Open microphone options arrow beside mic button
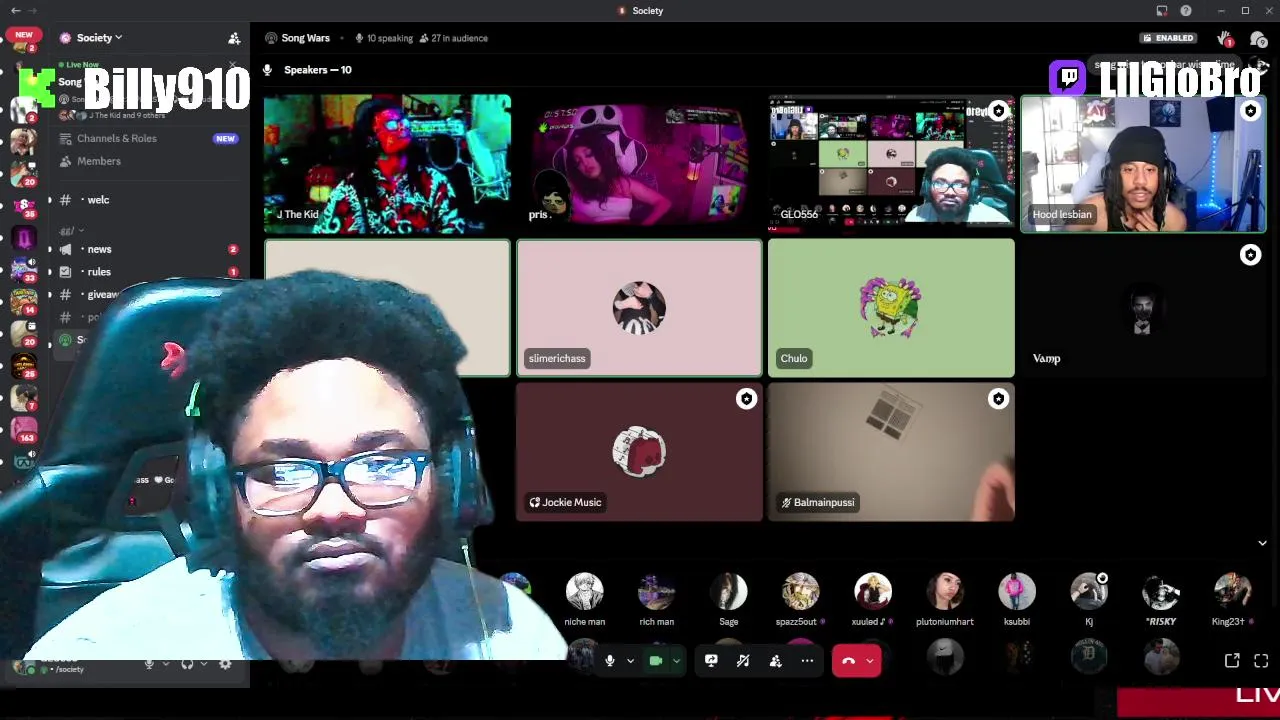The image size is (1280, 720). pos(630,661)
